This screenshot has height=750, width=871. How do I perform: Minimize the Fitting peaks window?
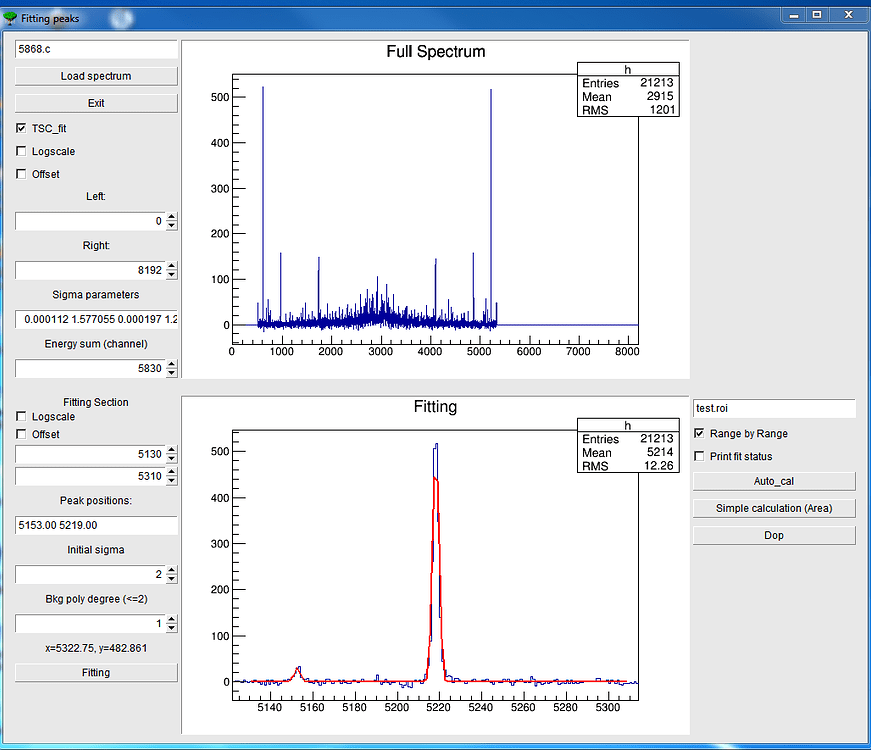click(x=794, y=15)
